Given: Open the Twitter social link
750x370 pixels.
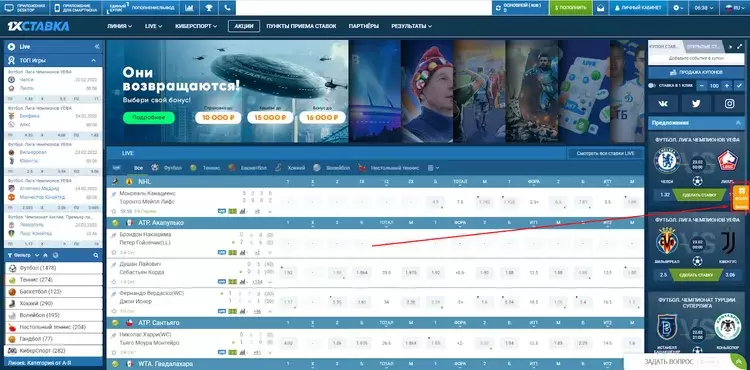Looking at the screenshot, I should [x=696, y=104].
